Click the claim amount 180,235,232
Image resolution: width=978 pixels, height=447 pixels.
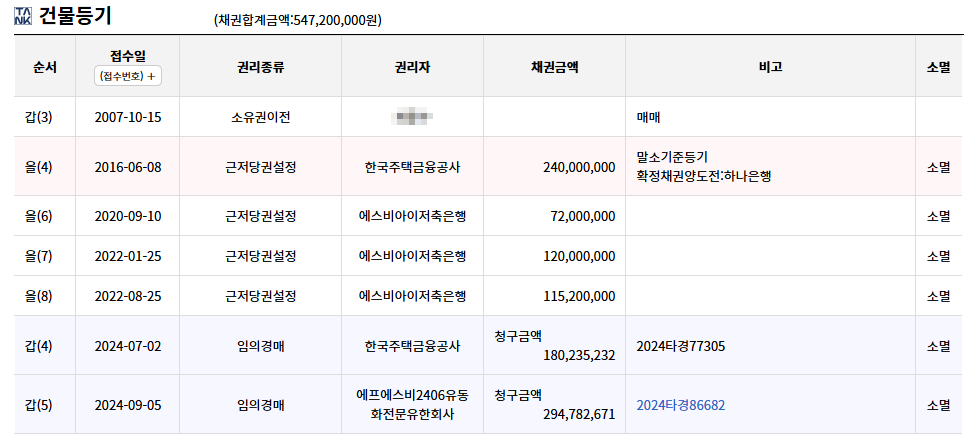(x=579, y=356)
